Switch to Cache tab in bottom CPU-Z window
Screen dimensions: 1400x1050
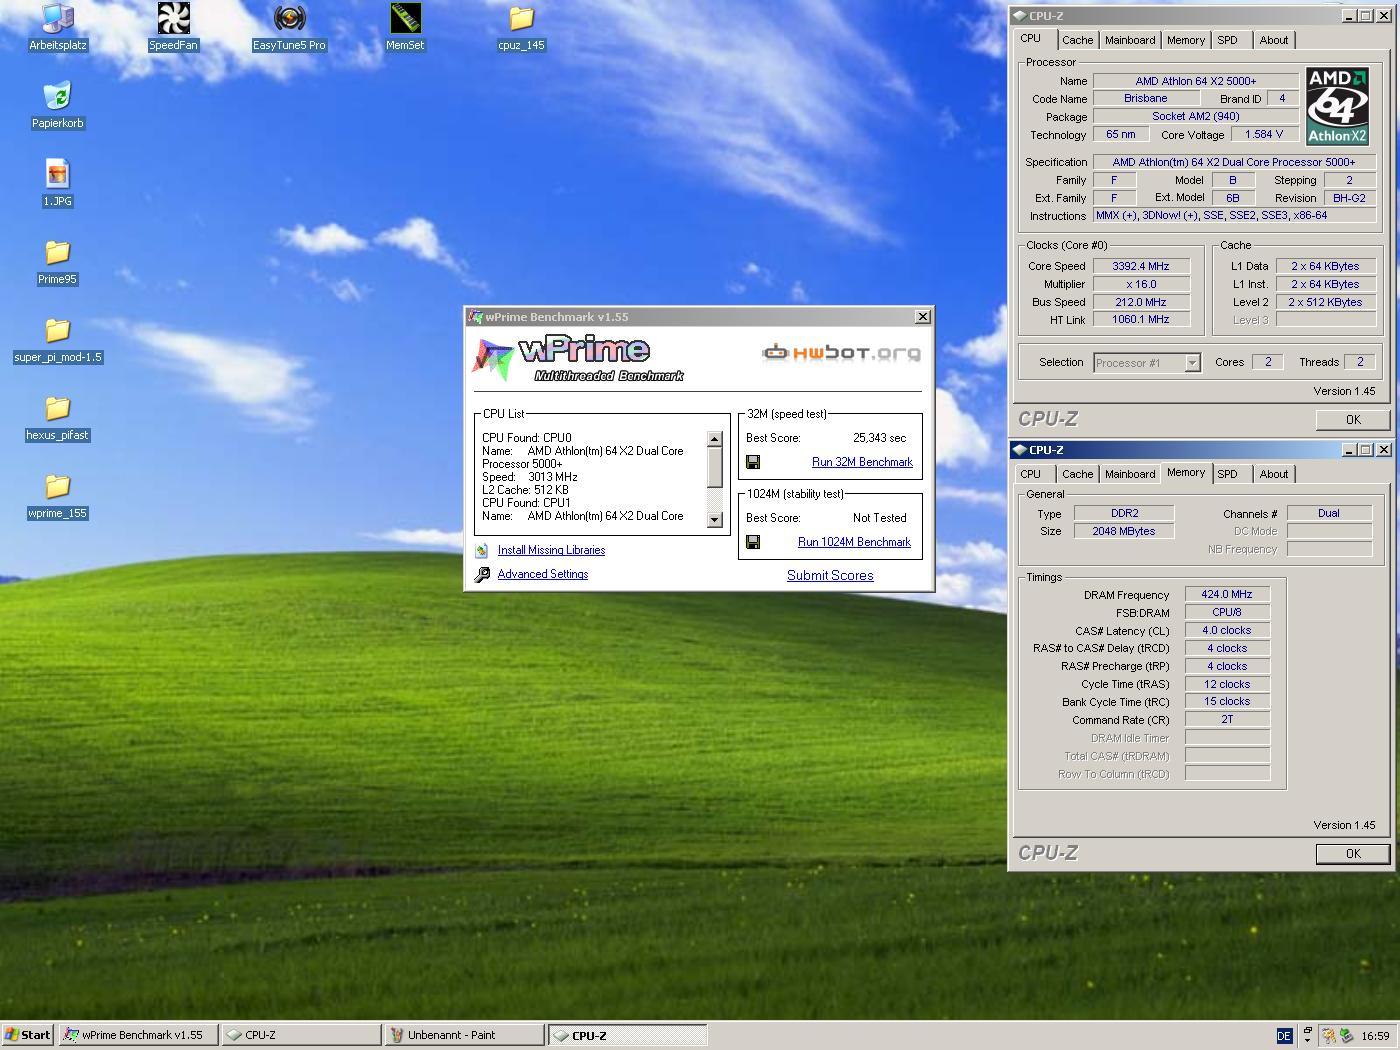point(1077,474)
